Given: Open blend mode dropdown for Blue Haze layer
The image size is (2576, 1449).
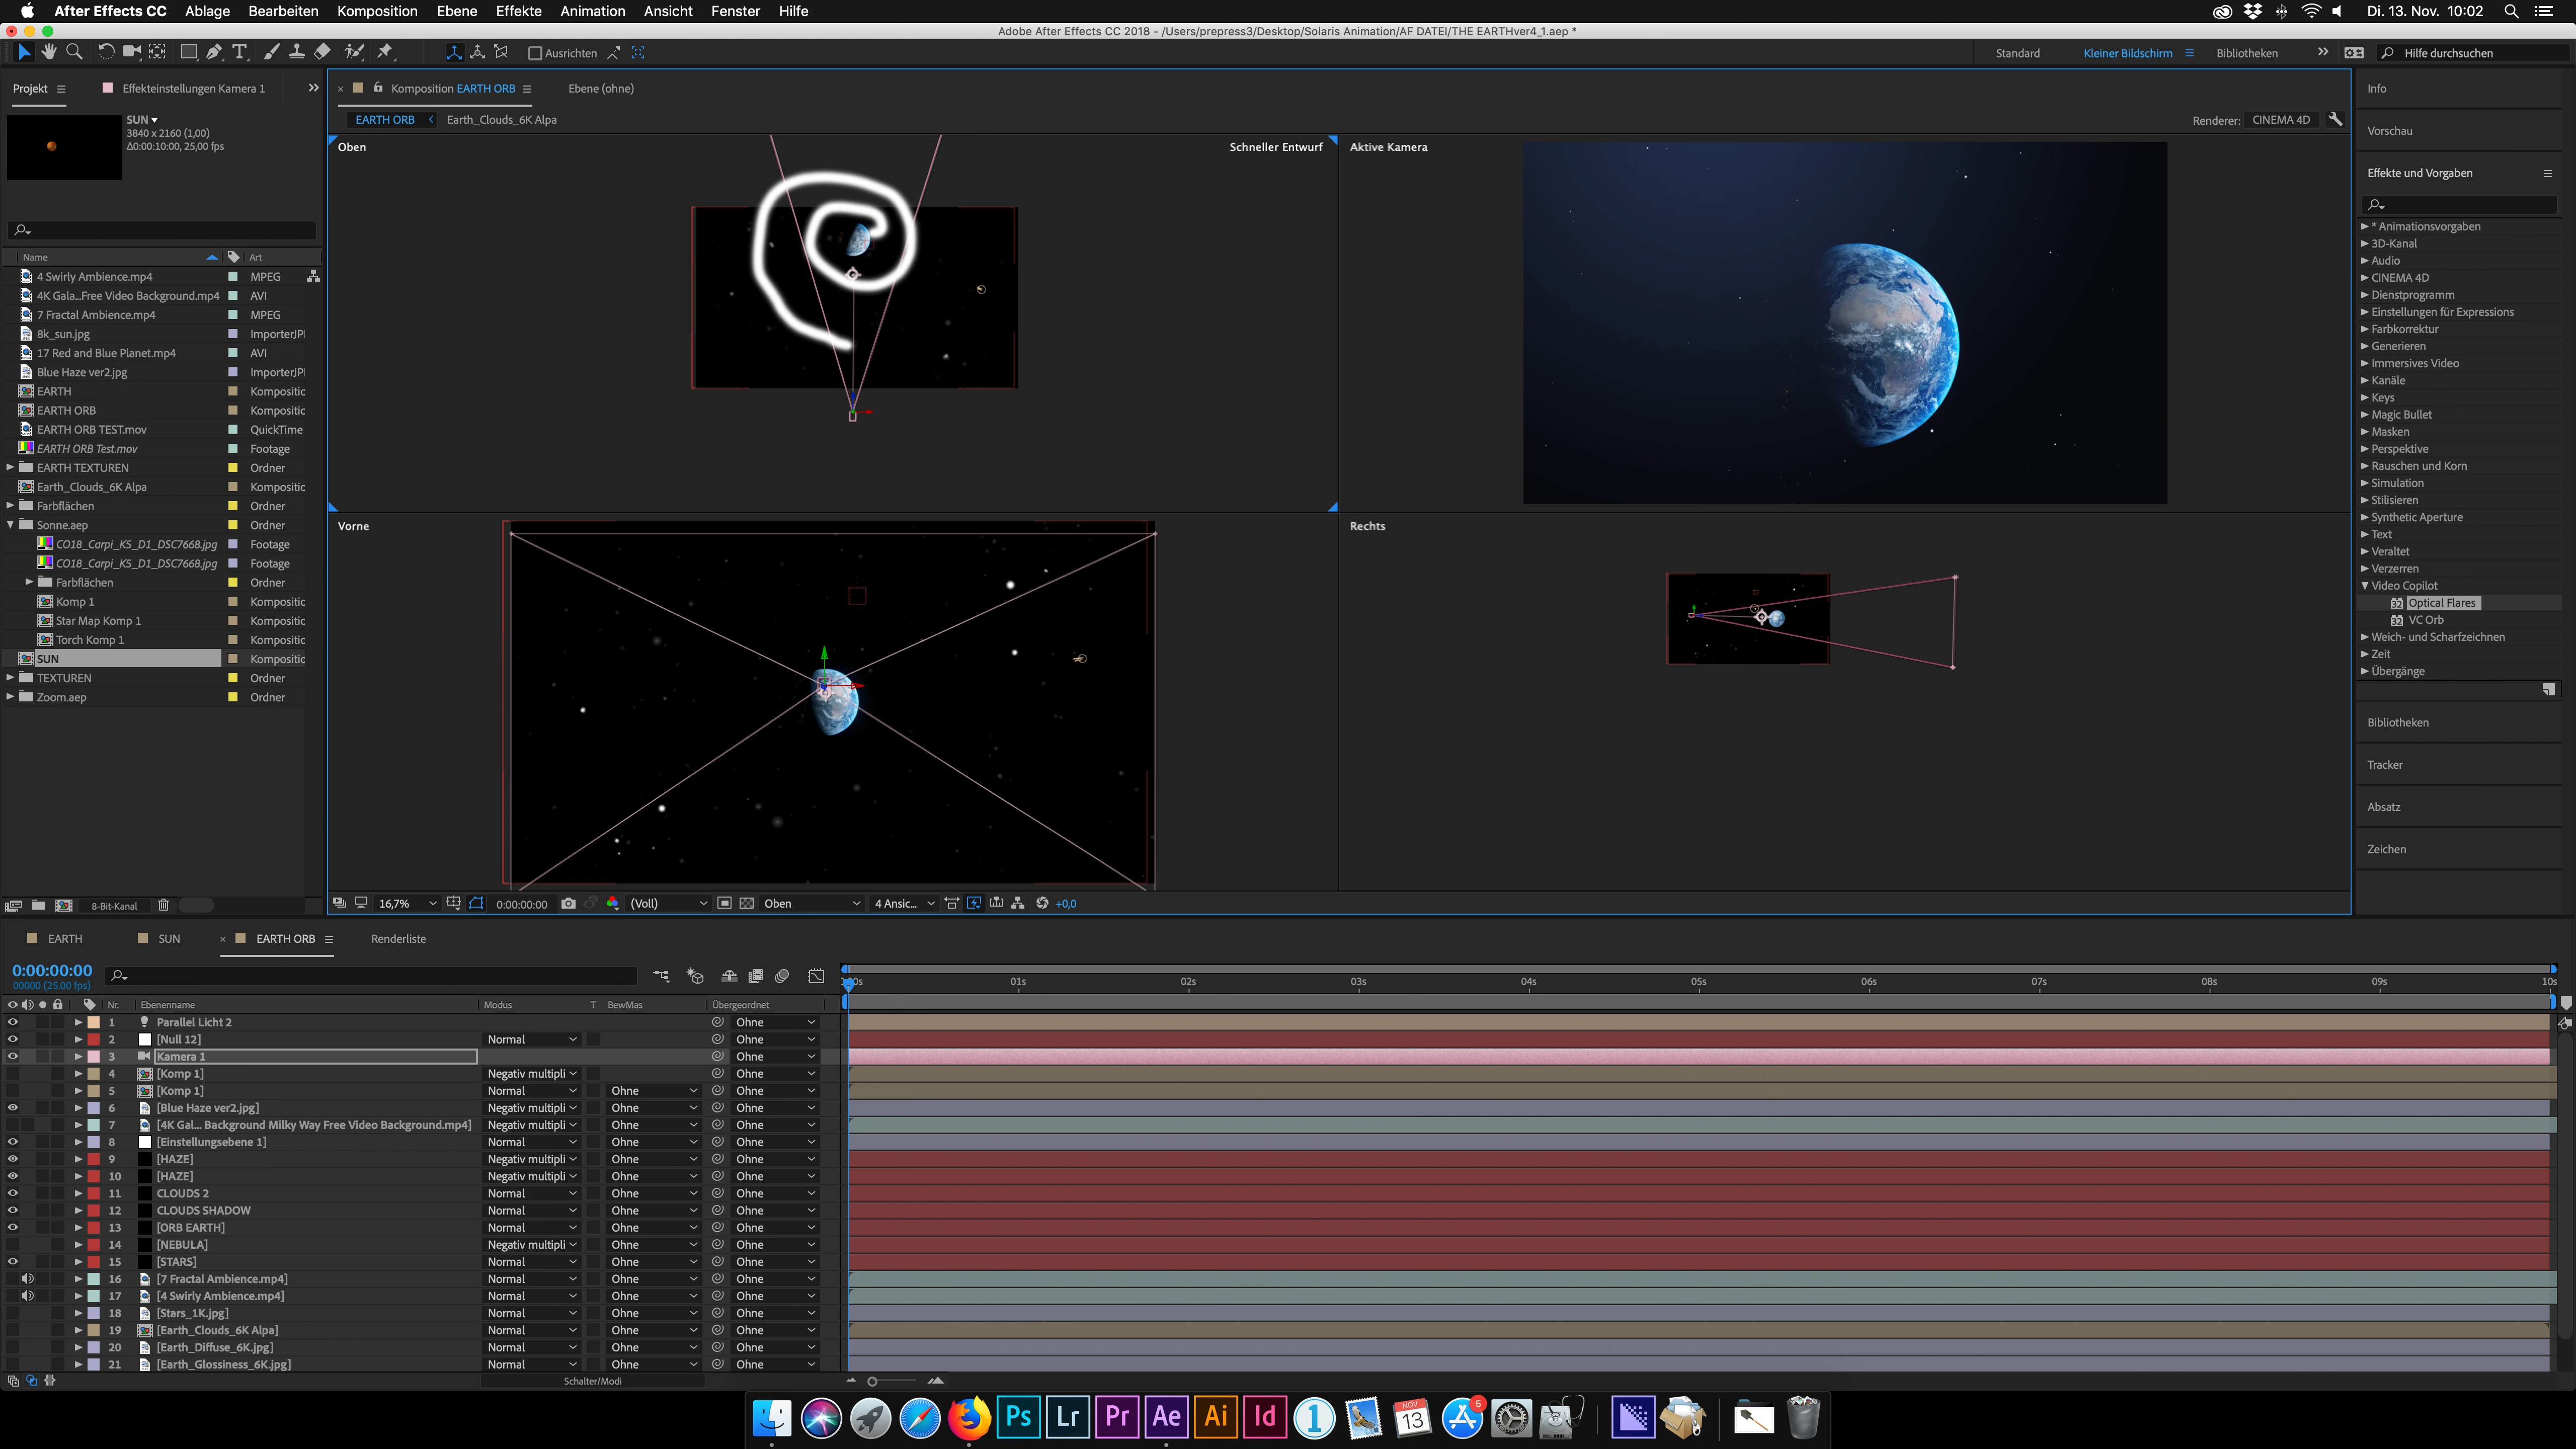Looking at the screenshot, I should (532, 1108).
